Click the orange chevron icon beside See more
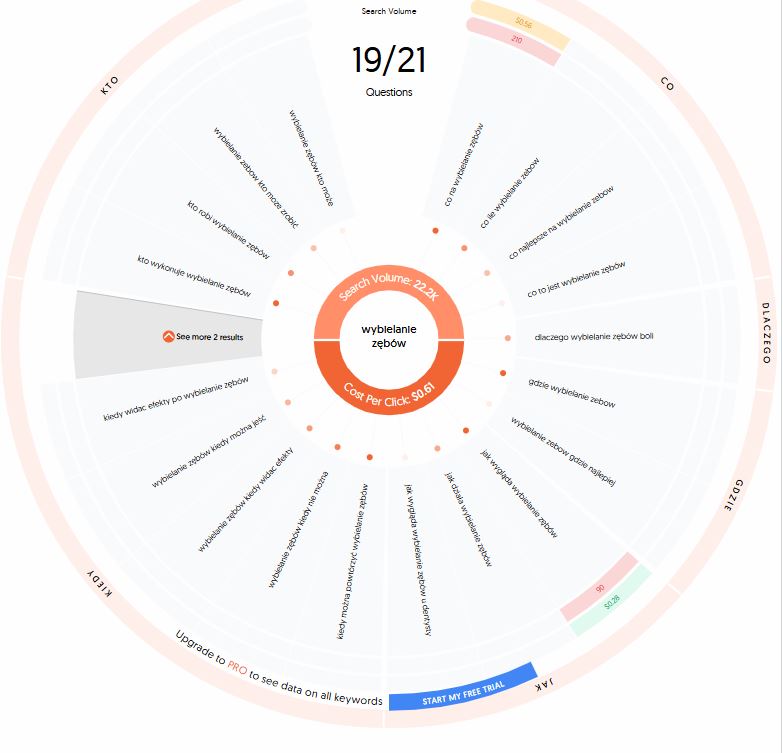Viewport: 783px width, 753px height. tap(168, 337)
